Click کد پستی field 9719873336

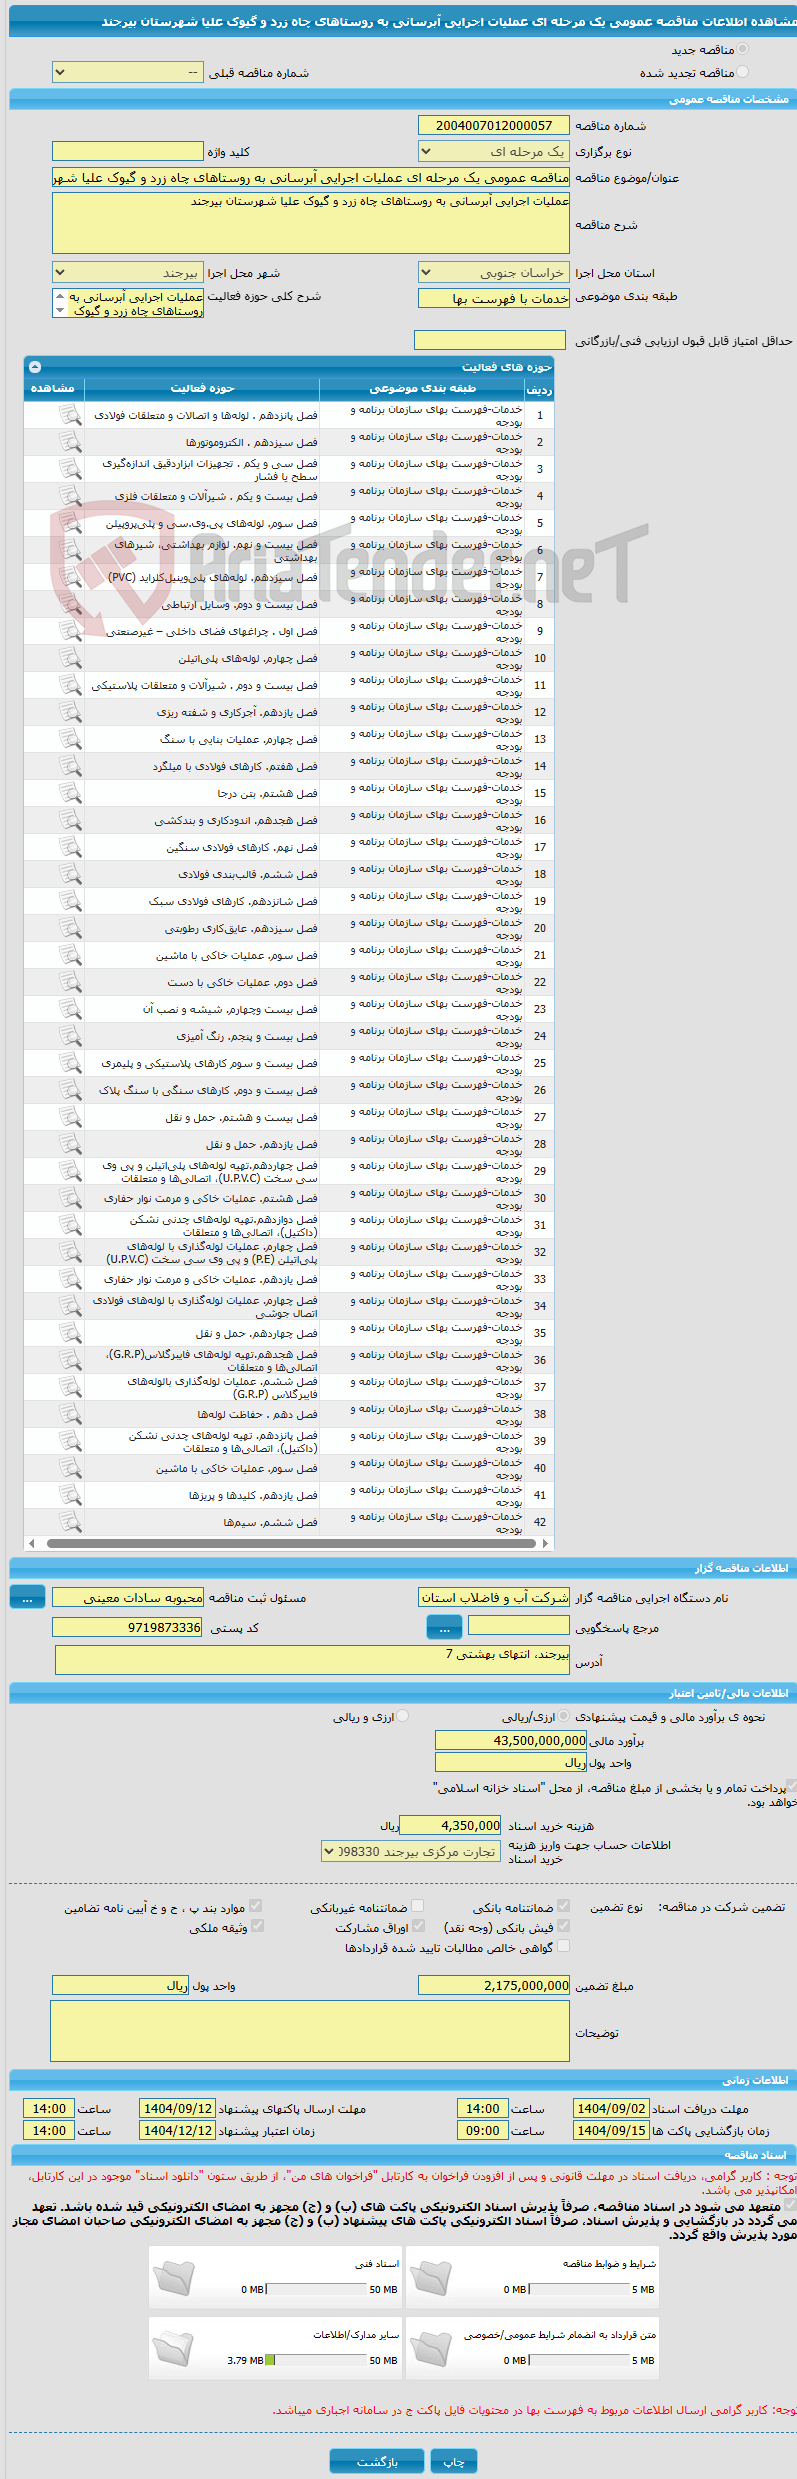point(128,1628)
